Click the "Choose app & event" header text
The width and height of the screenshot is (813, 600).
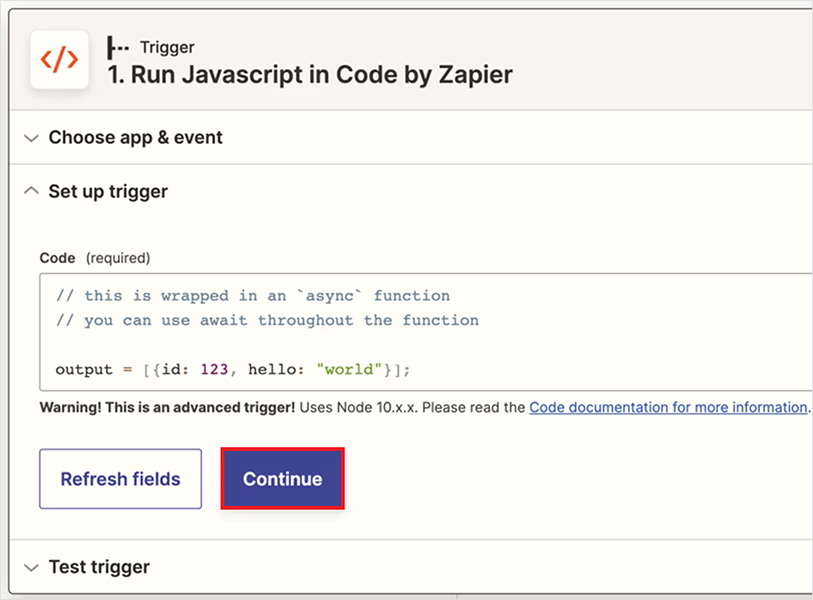click(x=134, y=137)
